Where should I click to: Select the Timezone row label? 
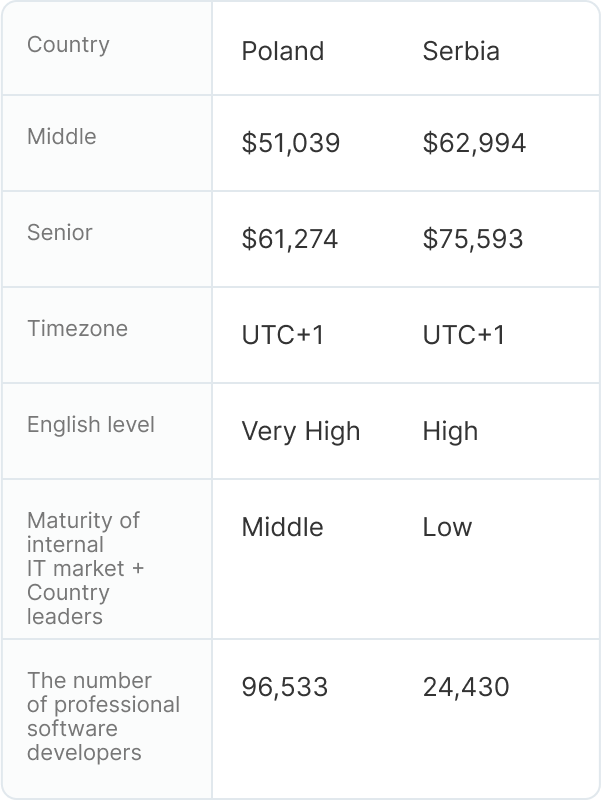(x=77, y=329)
